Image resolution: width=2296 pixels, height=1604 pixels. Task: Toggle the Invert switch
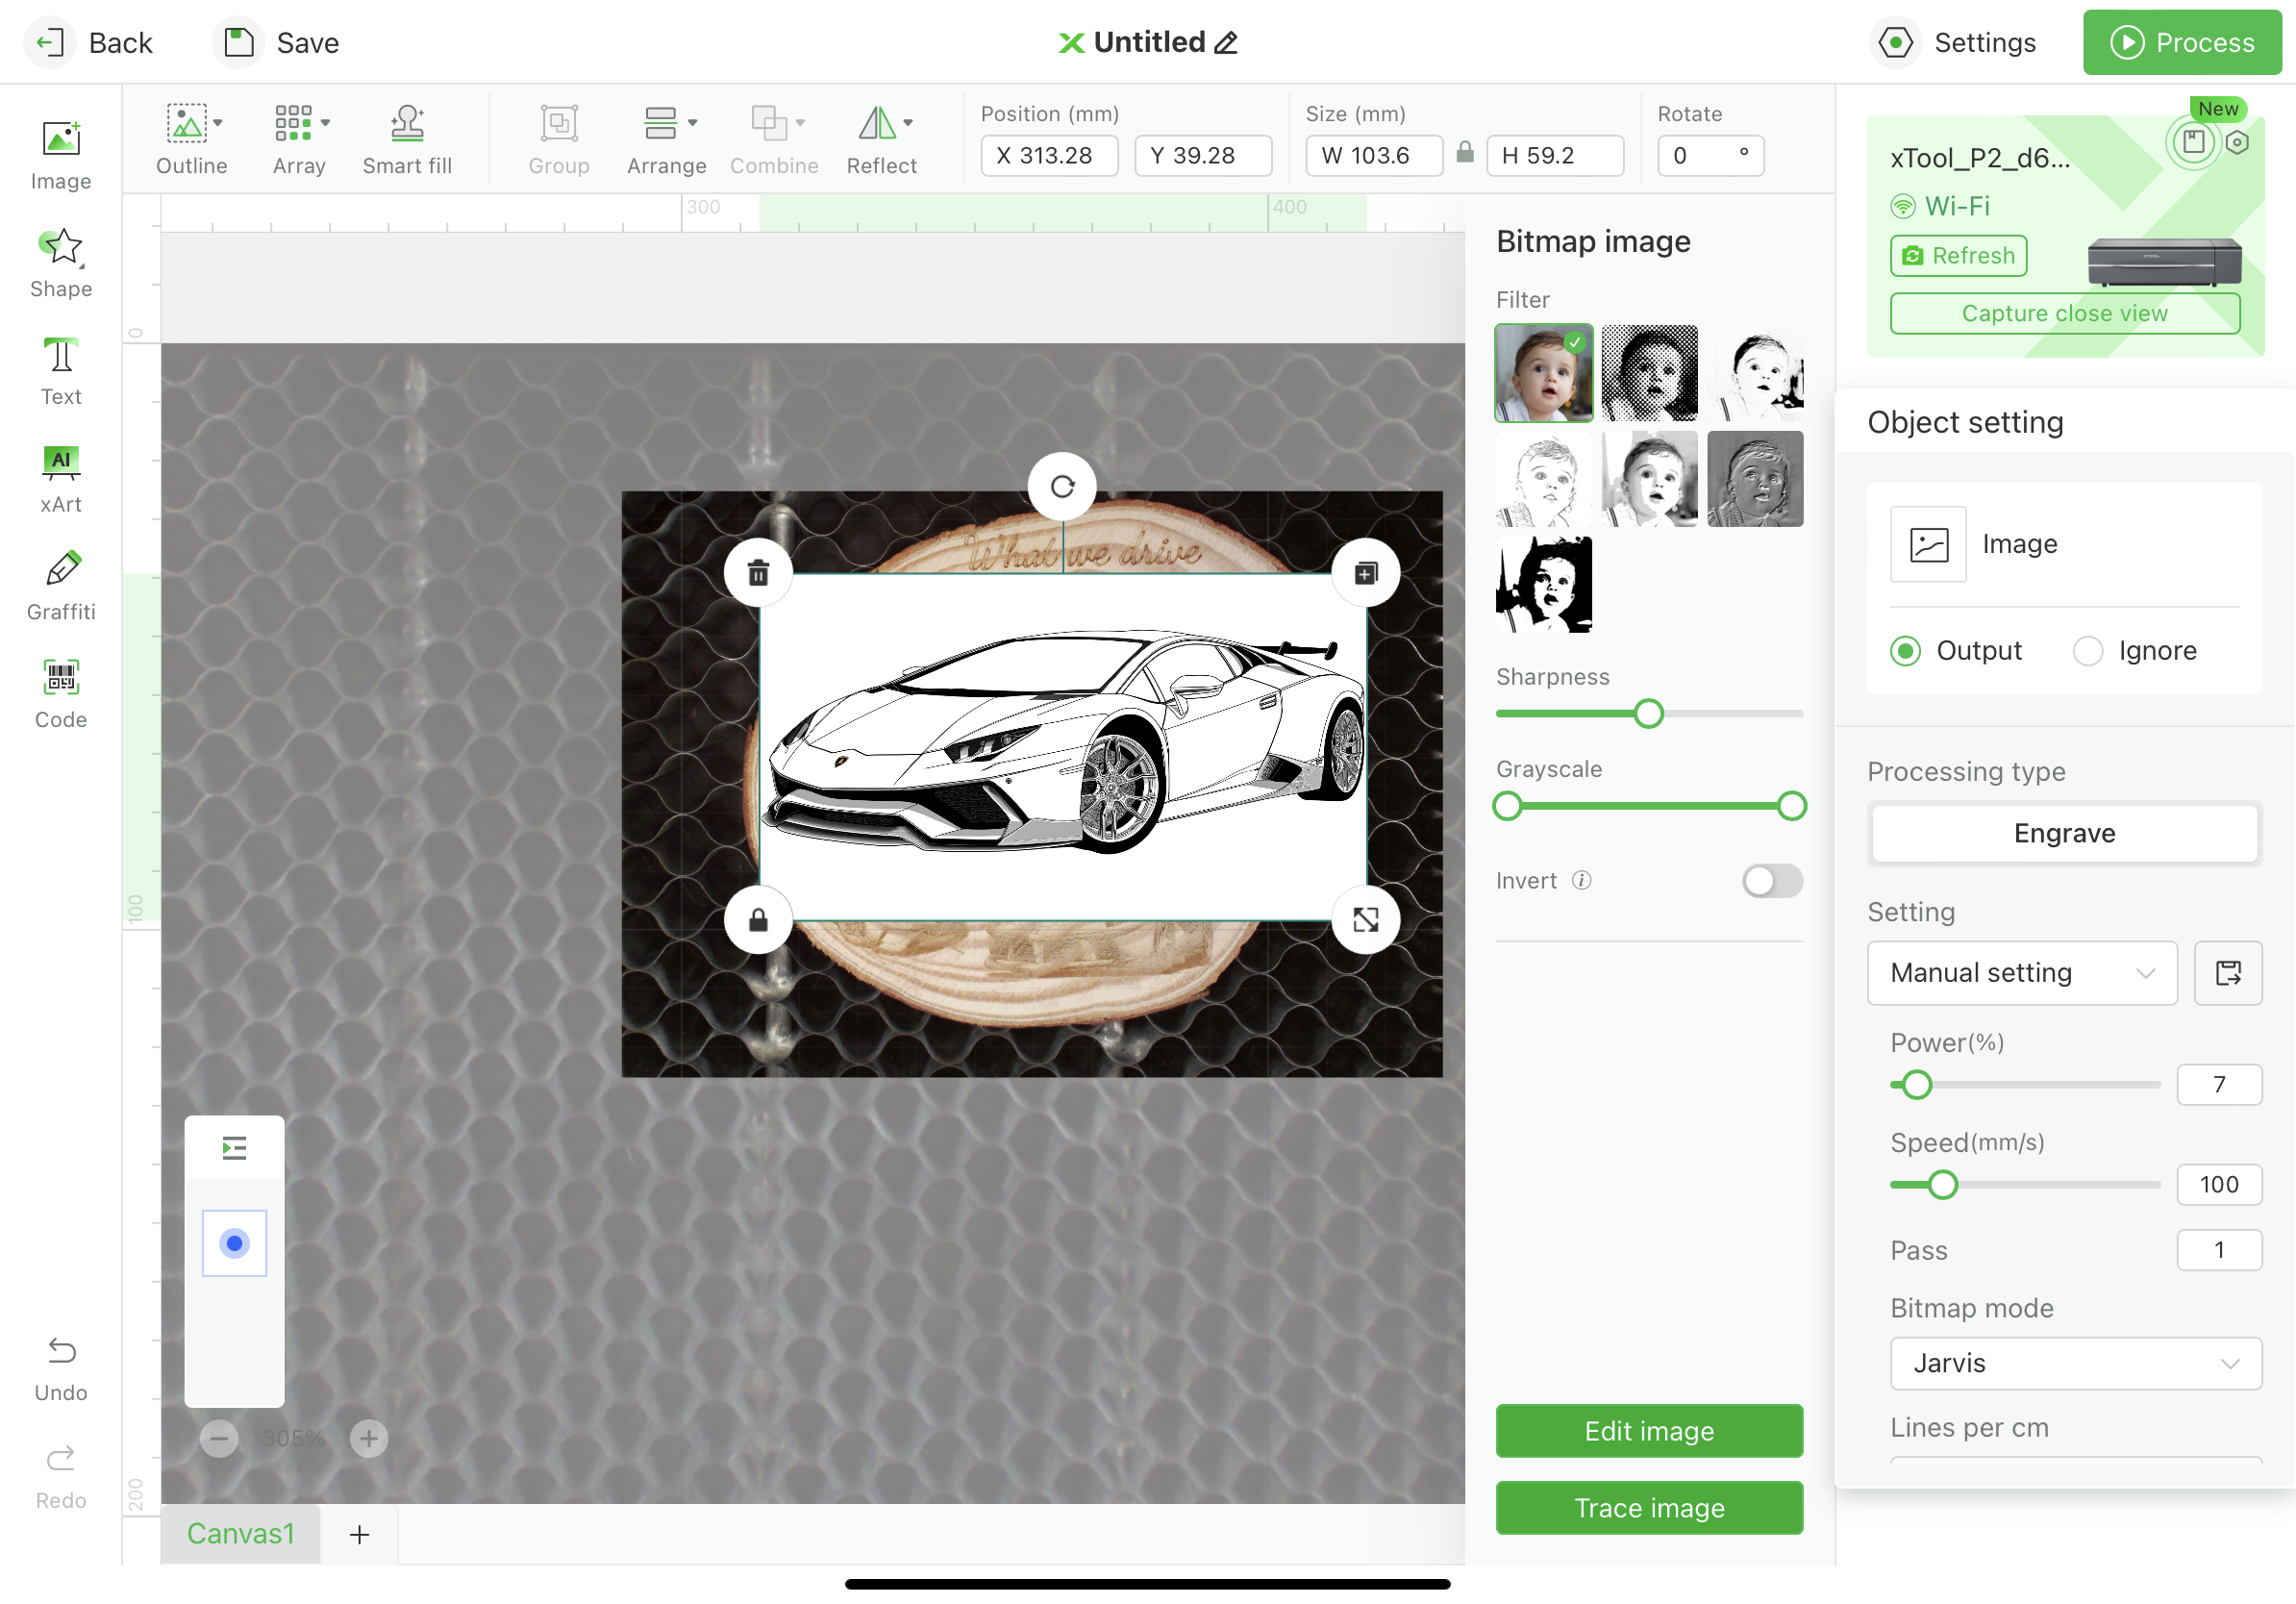point(1771,881)
